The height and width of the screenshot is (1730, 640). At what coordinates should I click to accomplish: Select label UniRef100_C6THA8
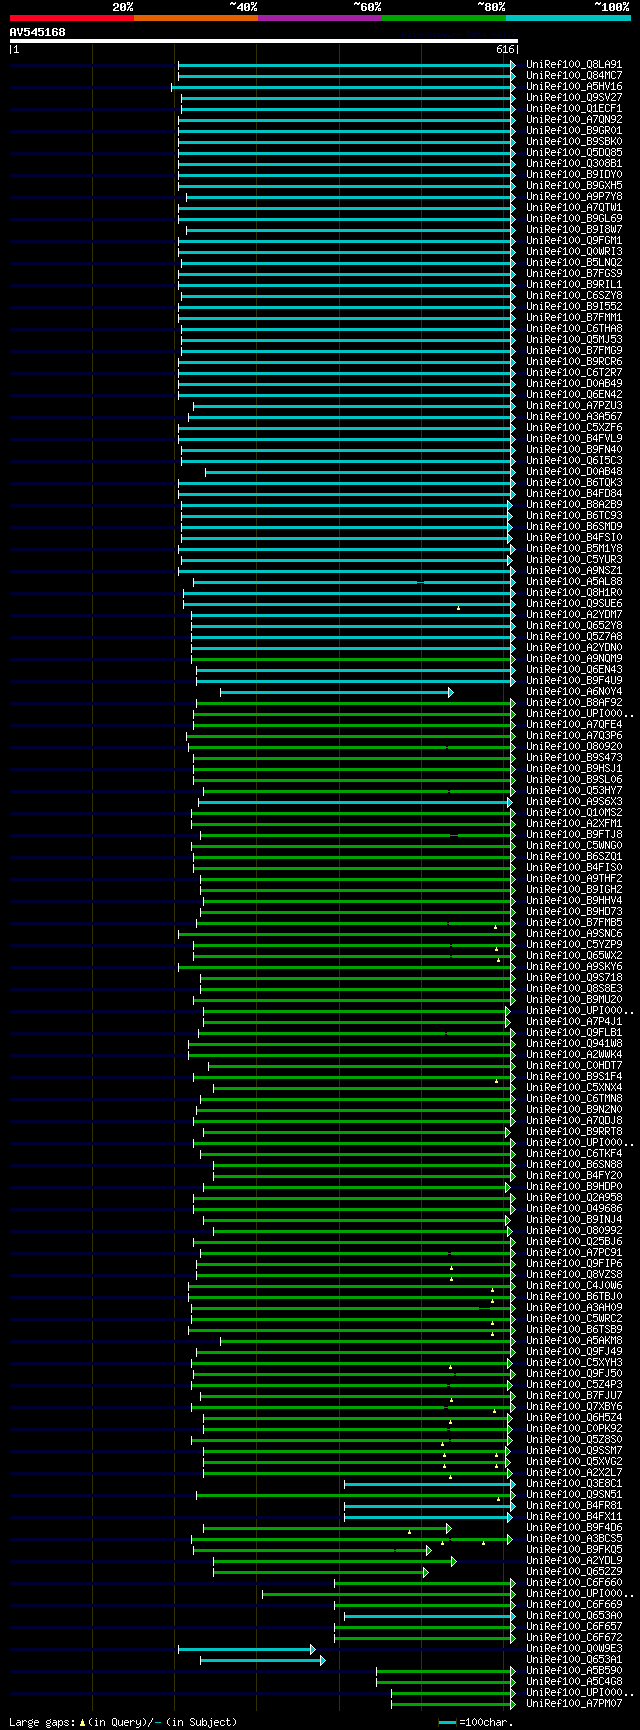tap(574, 328)
